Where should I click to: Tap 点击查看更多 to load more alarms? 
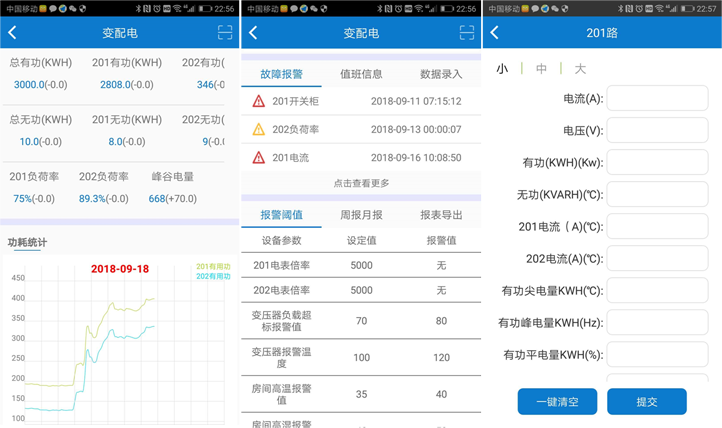(361, 183)
